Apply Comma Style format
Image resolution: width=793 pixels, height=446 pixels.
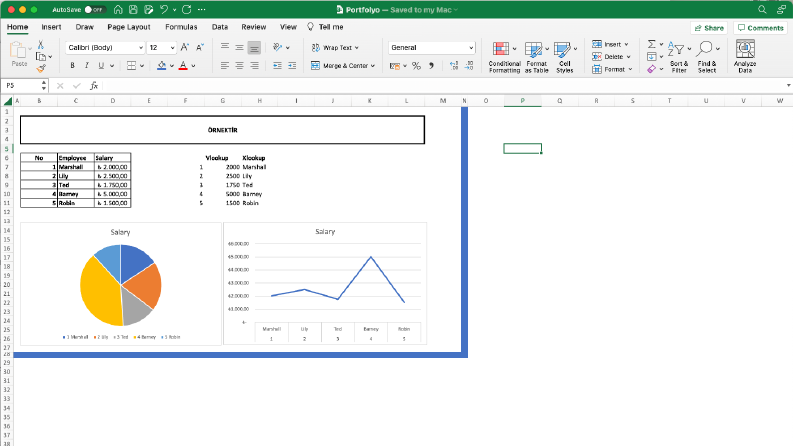(x=431, y=66)
